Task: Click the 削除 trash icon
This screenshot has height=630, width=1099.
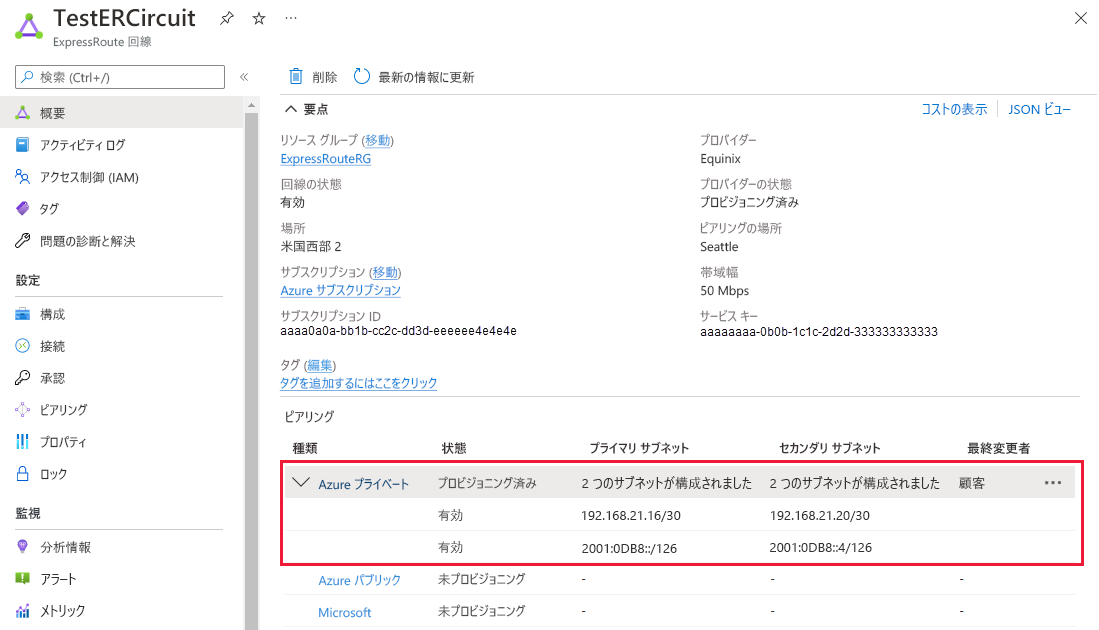Action: pos(296,76)
